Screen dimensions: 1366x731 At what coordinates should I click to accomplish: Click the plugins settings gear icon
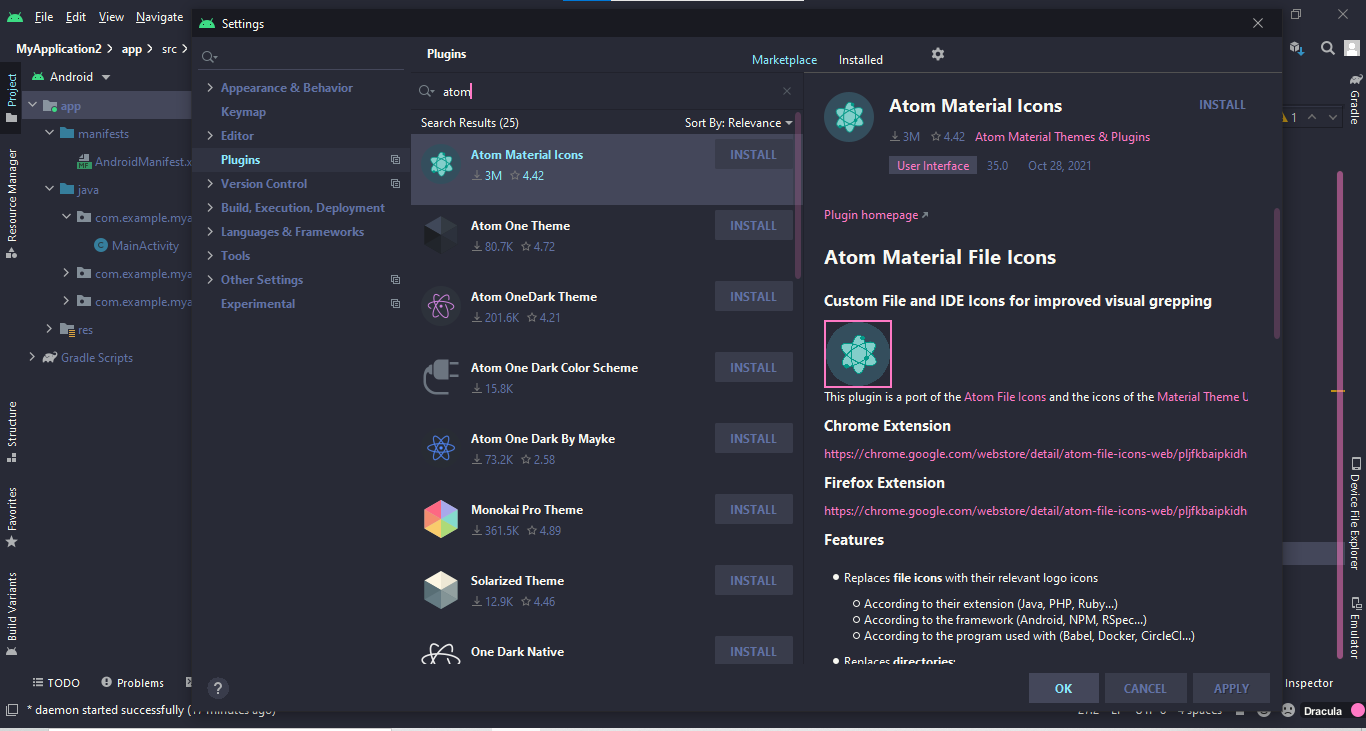[x=937, y=54]
